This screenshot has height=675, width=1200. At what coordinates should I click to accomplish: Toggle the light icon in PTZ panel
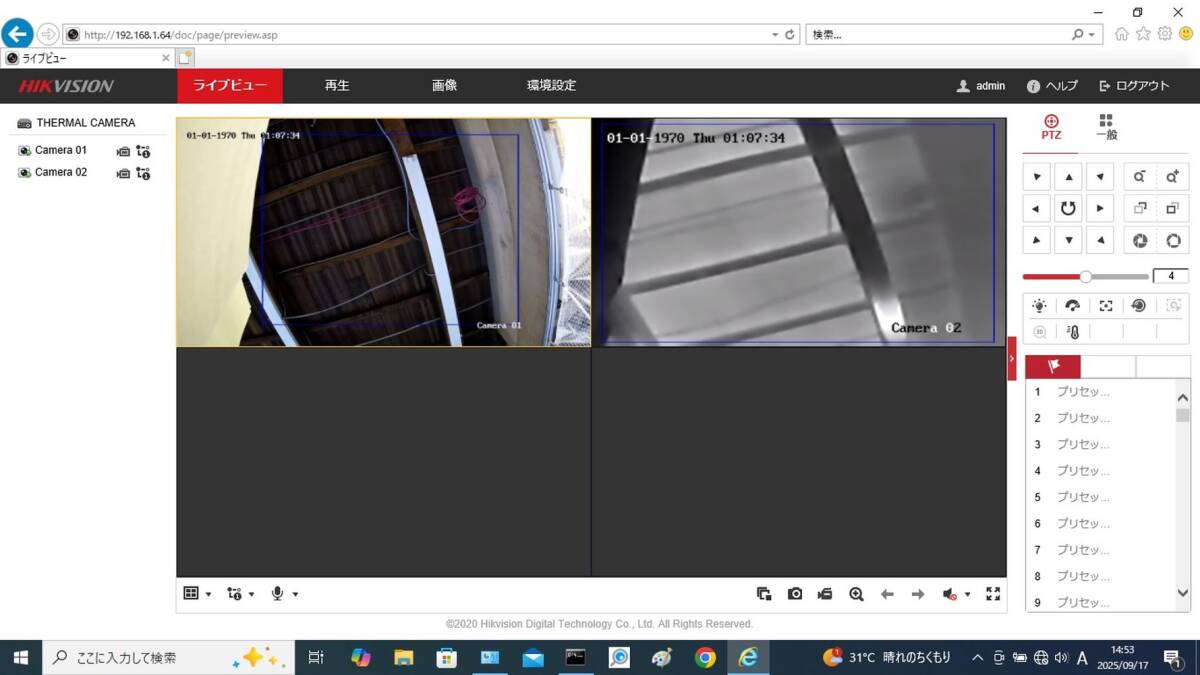pos(1040,306)
